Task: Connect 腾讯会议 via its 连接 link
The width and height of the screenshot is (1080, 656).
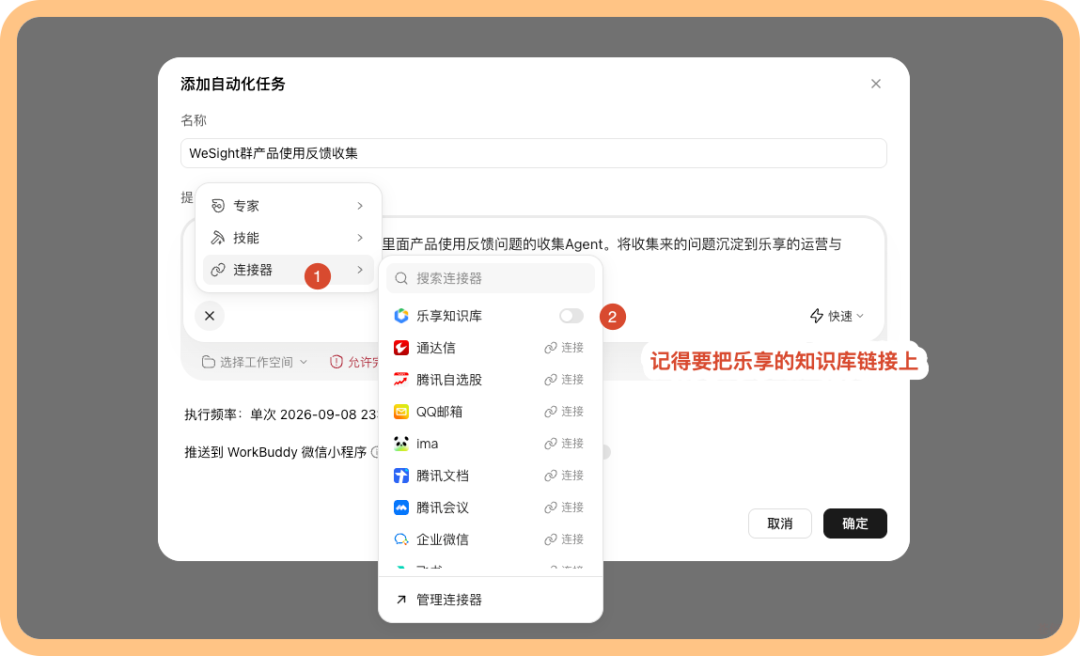Action: [x=564, y=507]
